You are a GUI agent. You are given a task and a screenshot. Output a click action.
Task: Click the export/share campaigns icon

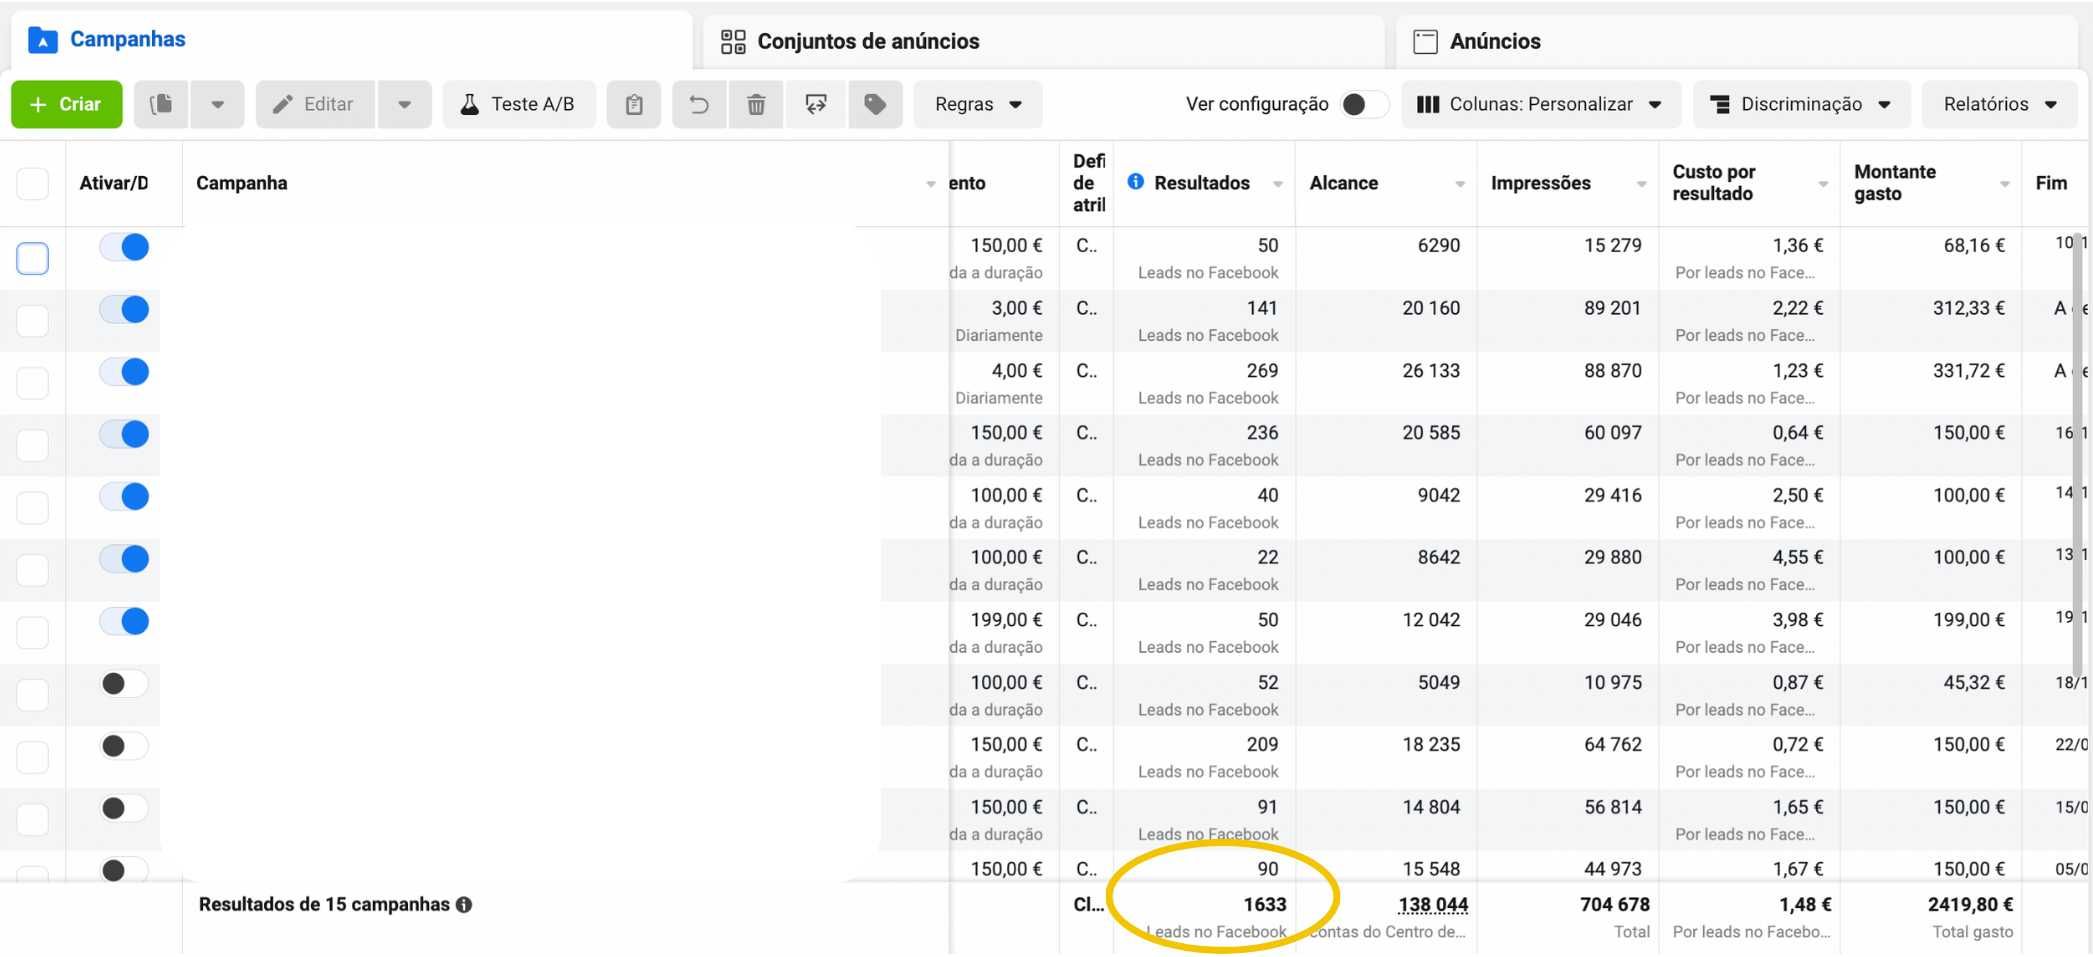(x=816, y=104)
